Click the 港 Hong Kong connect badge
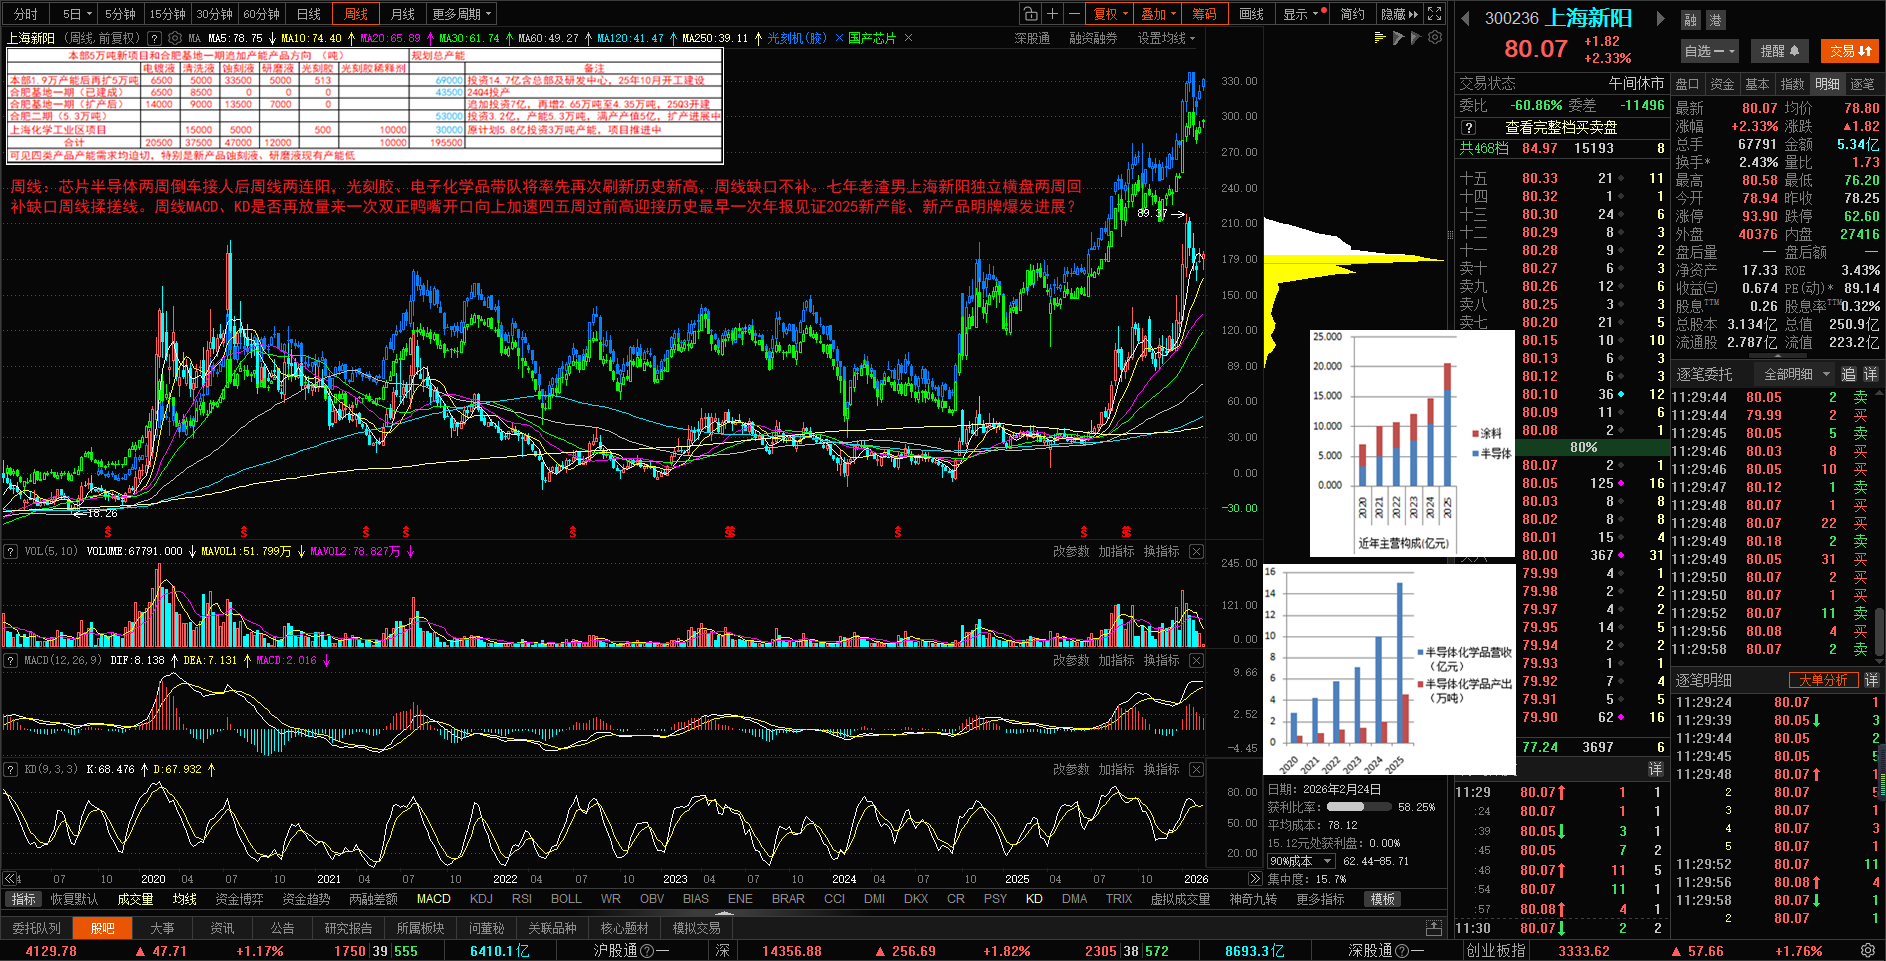This screenshot has height=961, width=1886. tap(1714, 20)
